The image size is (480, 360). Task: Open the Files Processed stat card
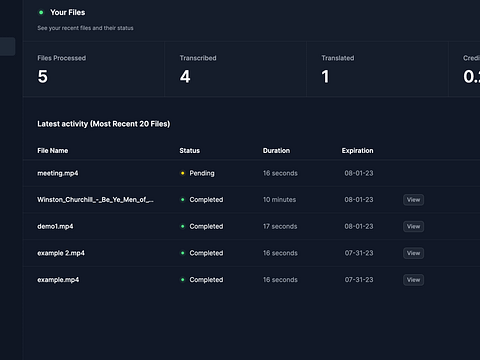(94, 69)
